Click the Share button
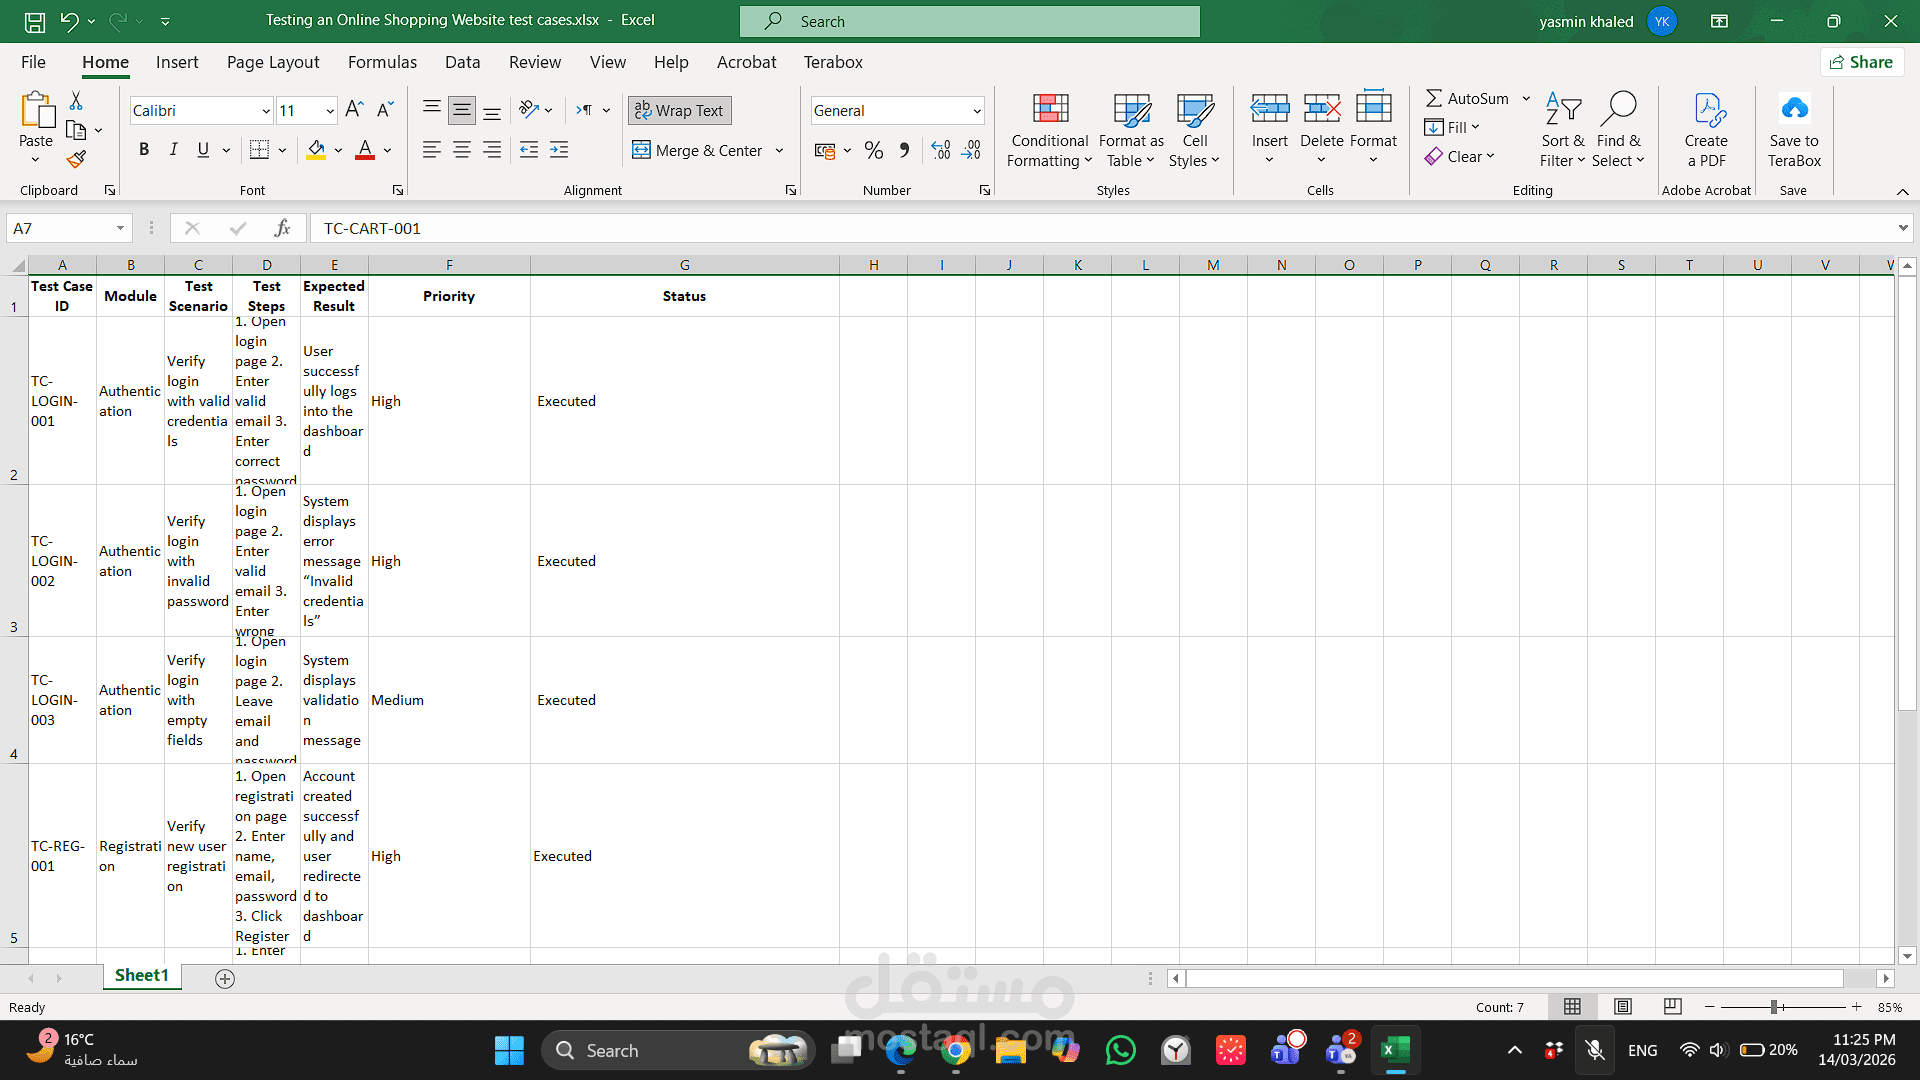 coord(1861,62)
